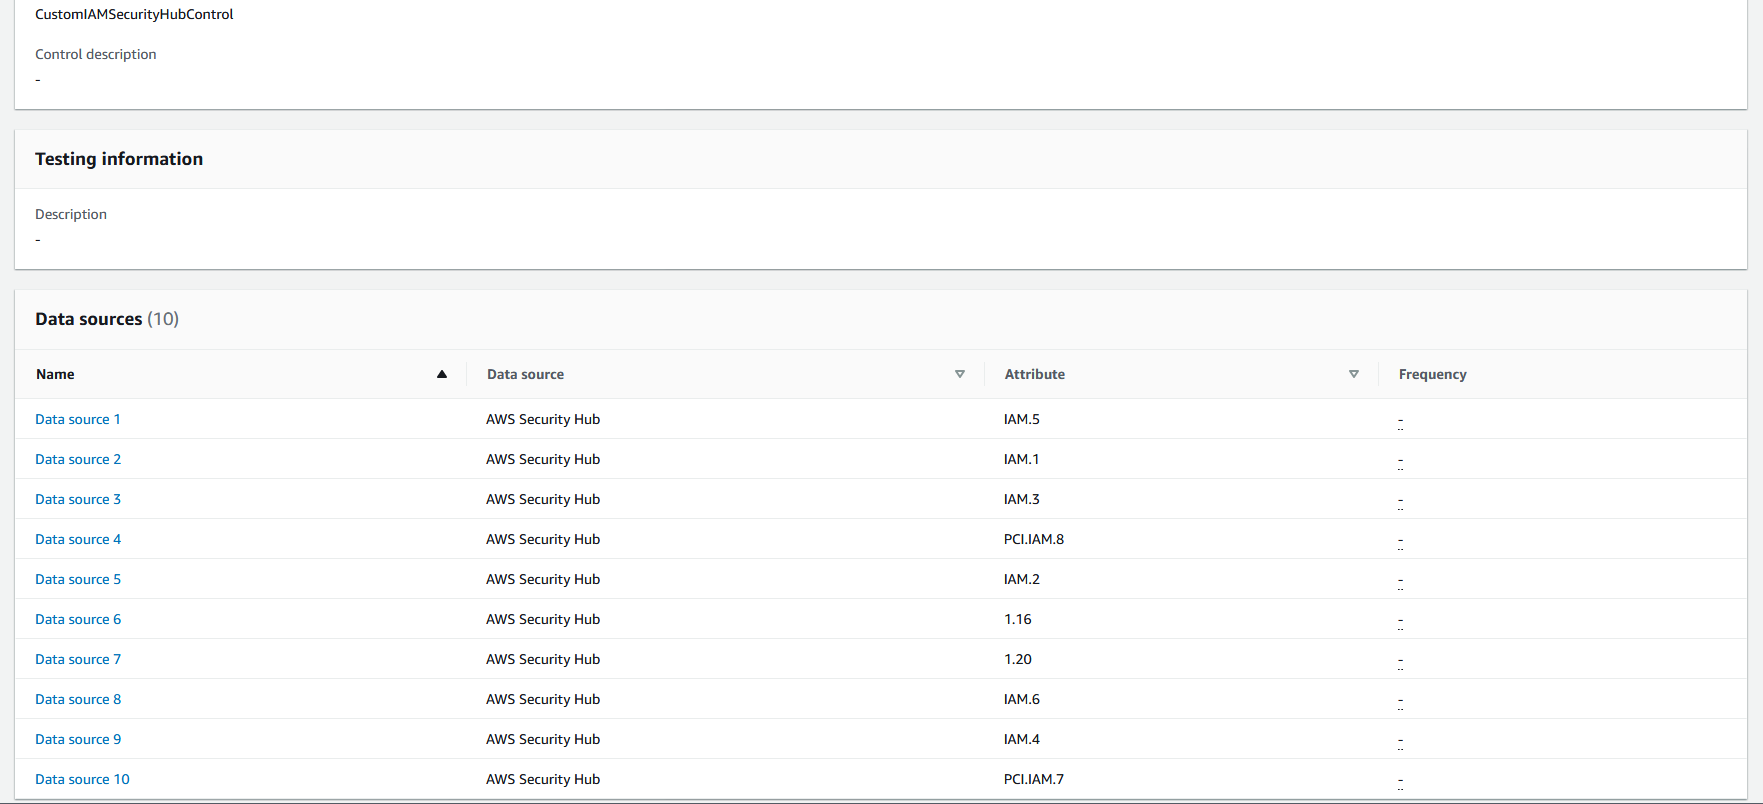Open Data source 1 link

pos(78,419)
